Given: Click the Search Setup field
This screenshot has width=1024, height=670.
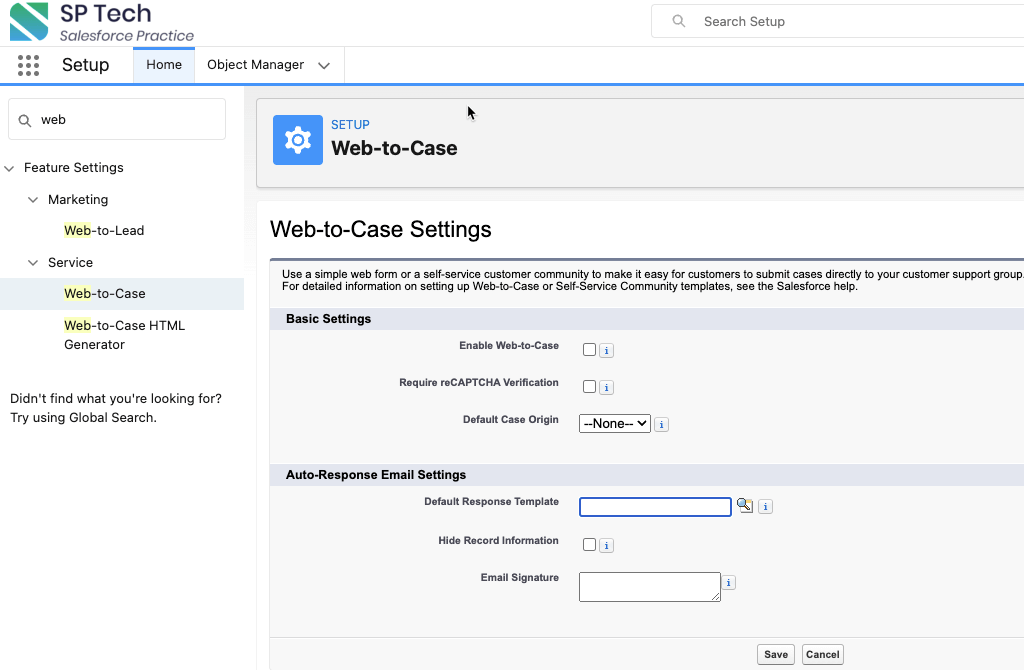Looking at the screenshot, I should click(x=850, y=21).
